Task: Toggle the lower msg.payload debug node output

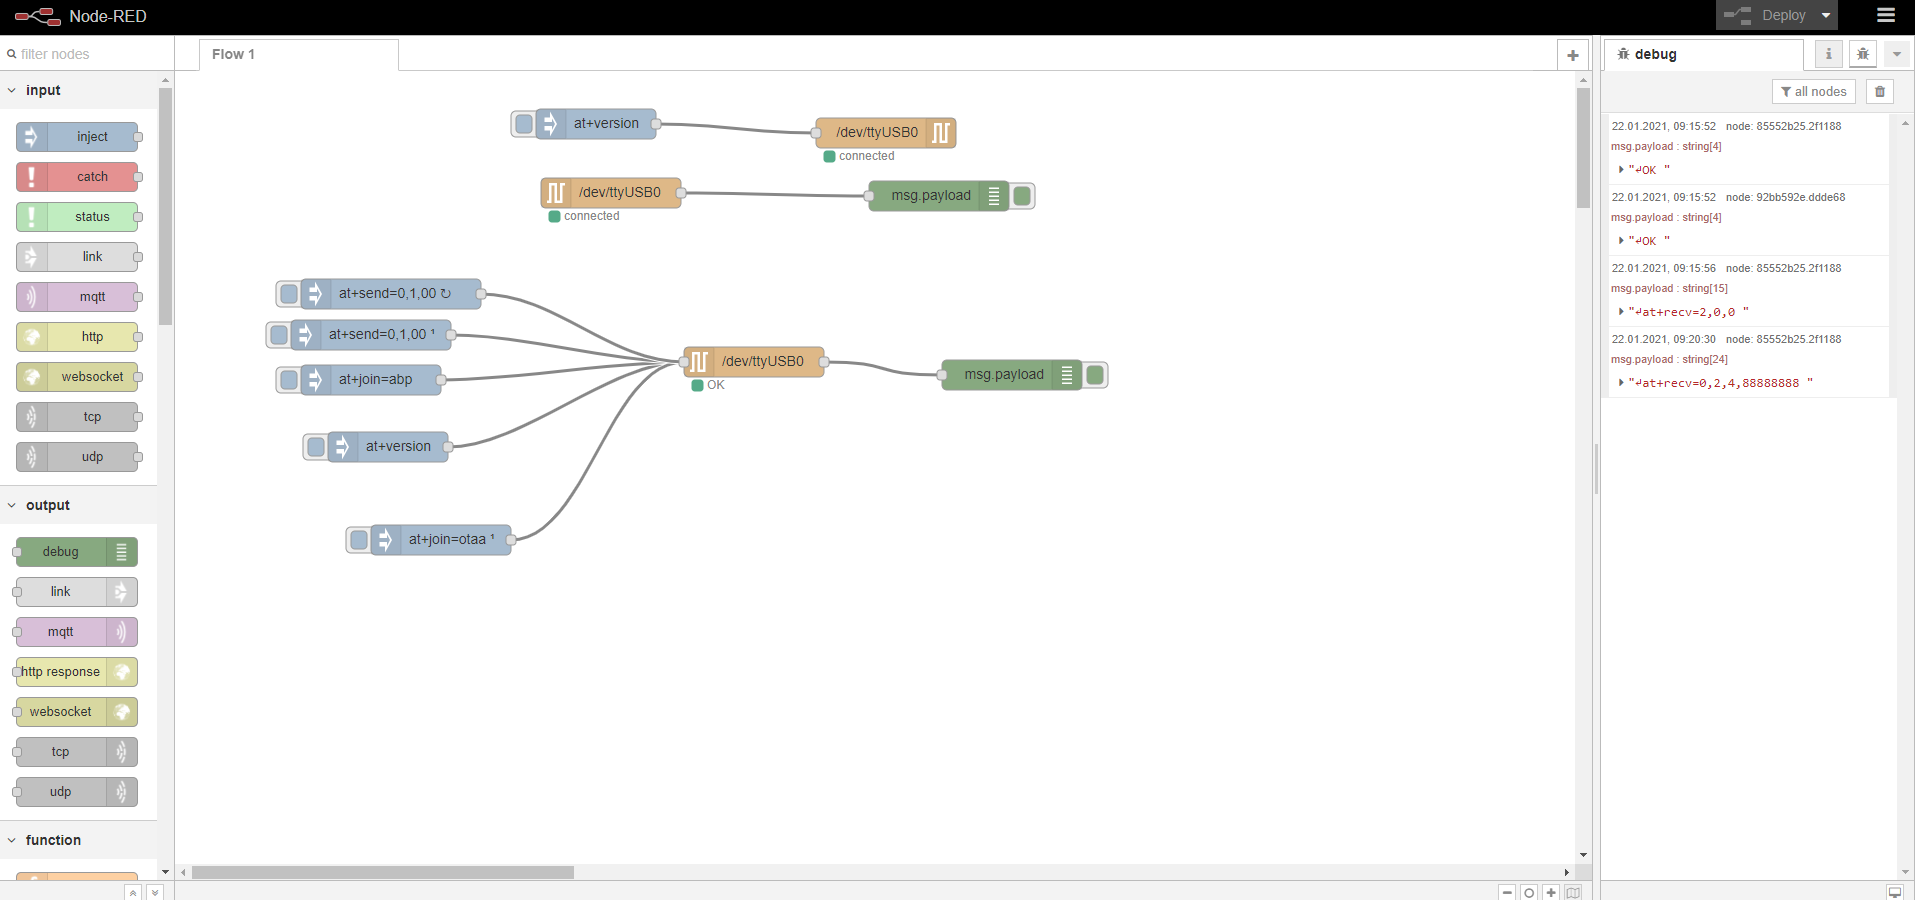Action: pos(1095,375)
